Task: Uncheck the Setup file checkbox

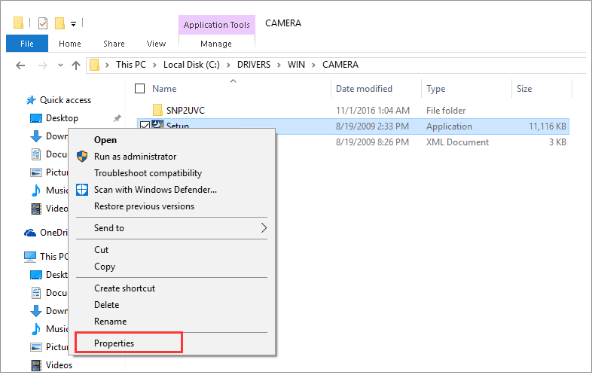Action: pyautogui.click(x=145, y=125)
